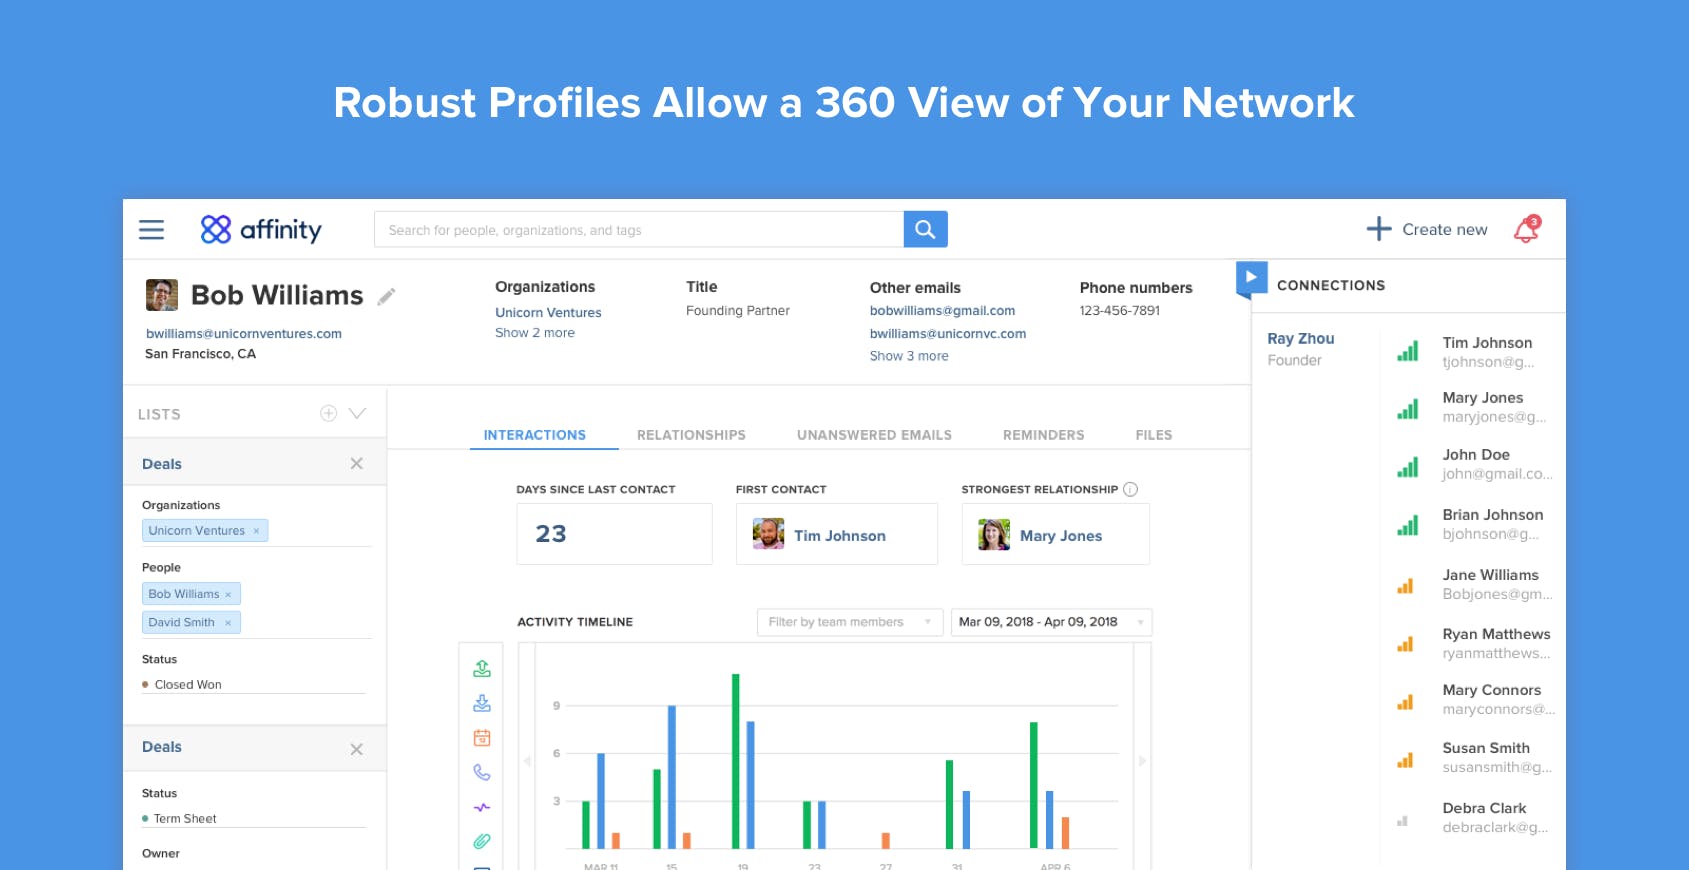Screen dimensions: 1689x870
Task: Open Tim Johnson first contact card
Action: click(x=837, y=534)
